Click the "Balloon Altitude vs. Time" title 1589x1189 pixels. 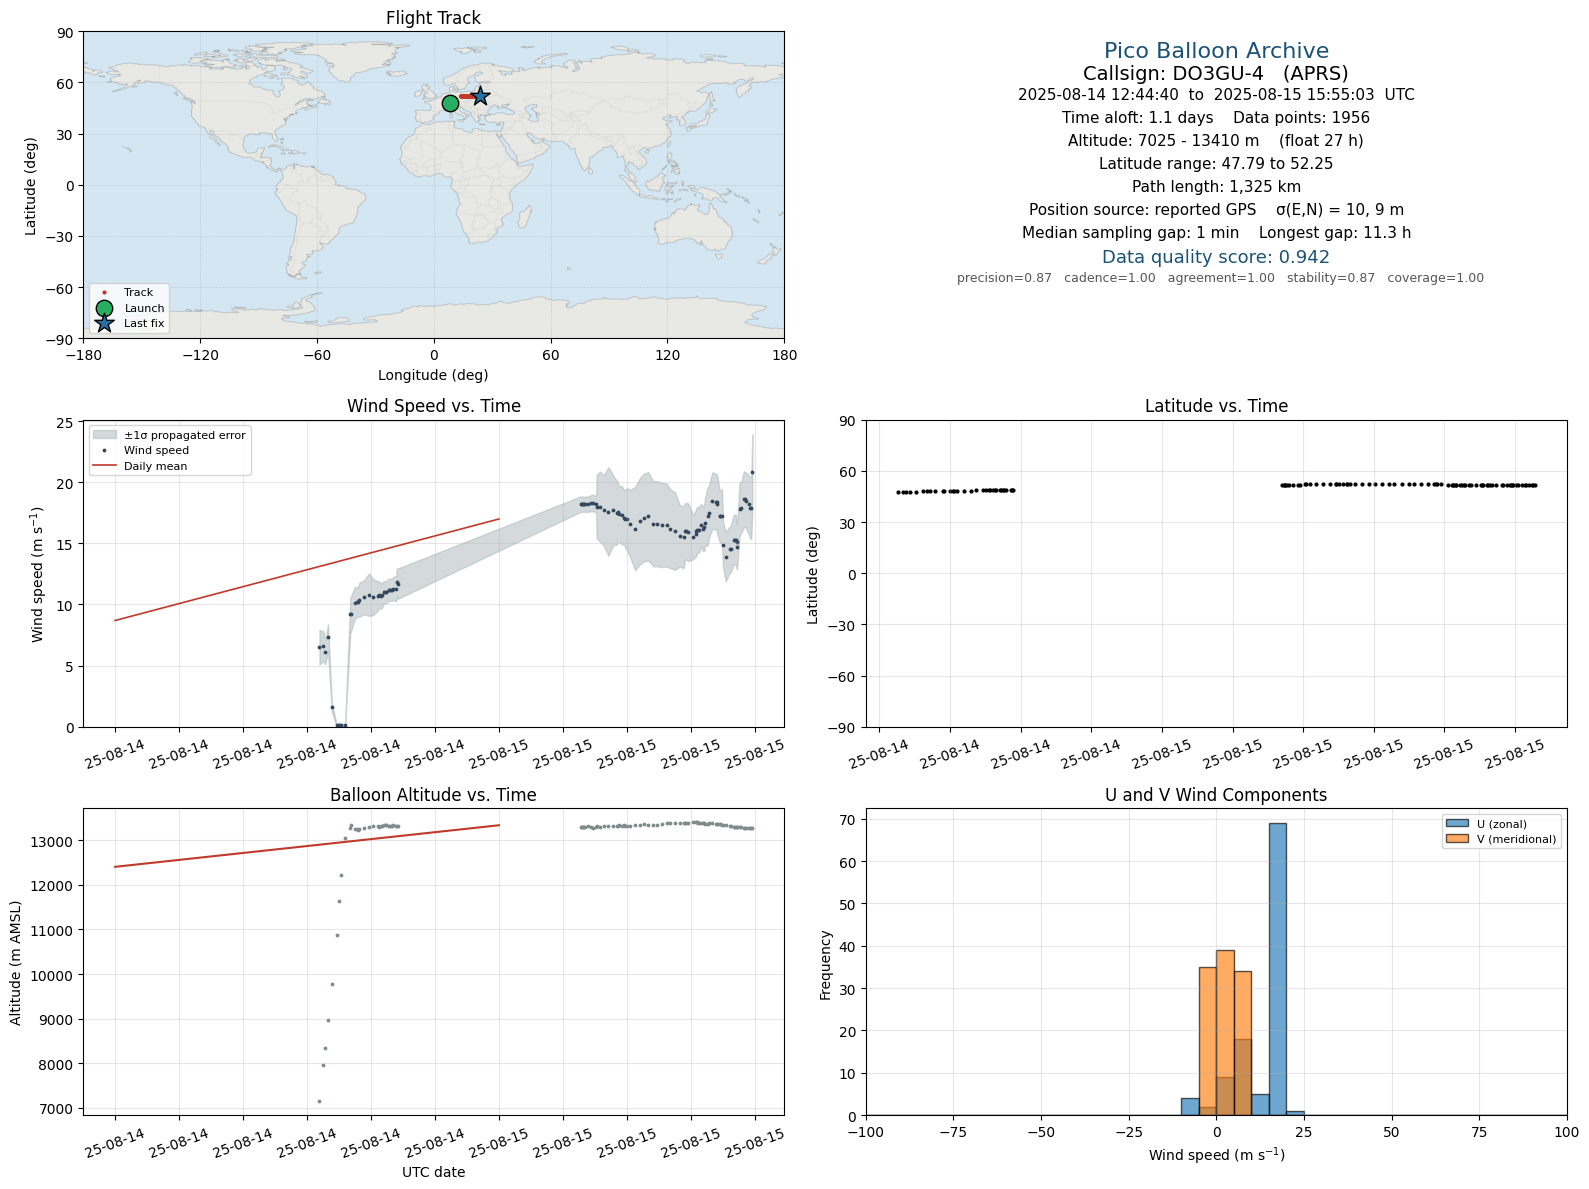click(433, 795)
